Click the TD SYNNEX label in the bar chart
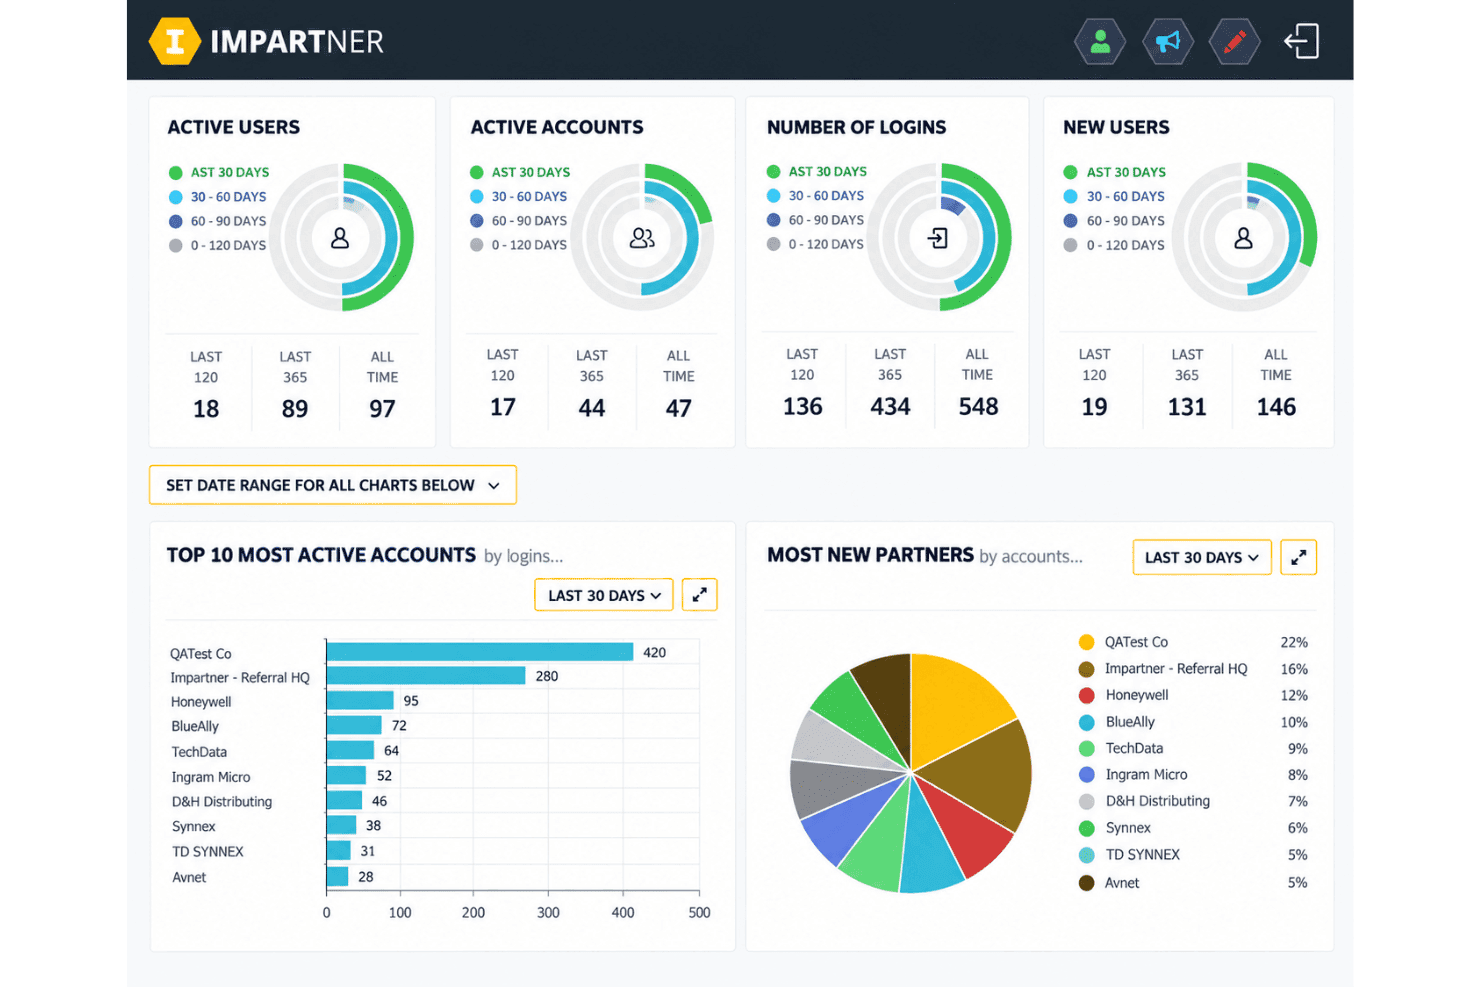 click(208, 852)
